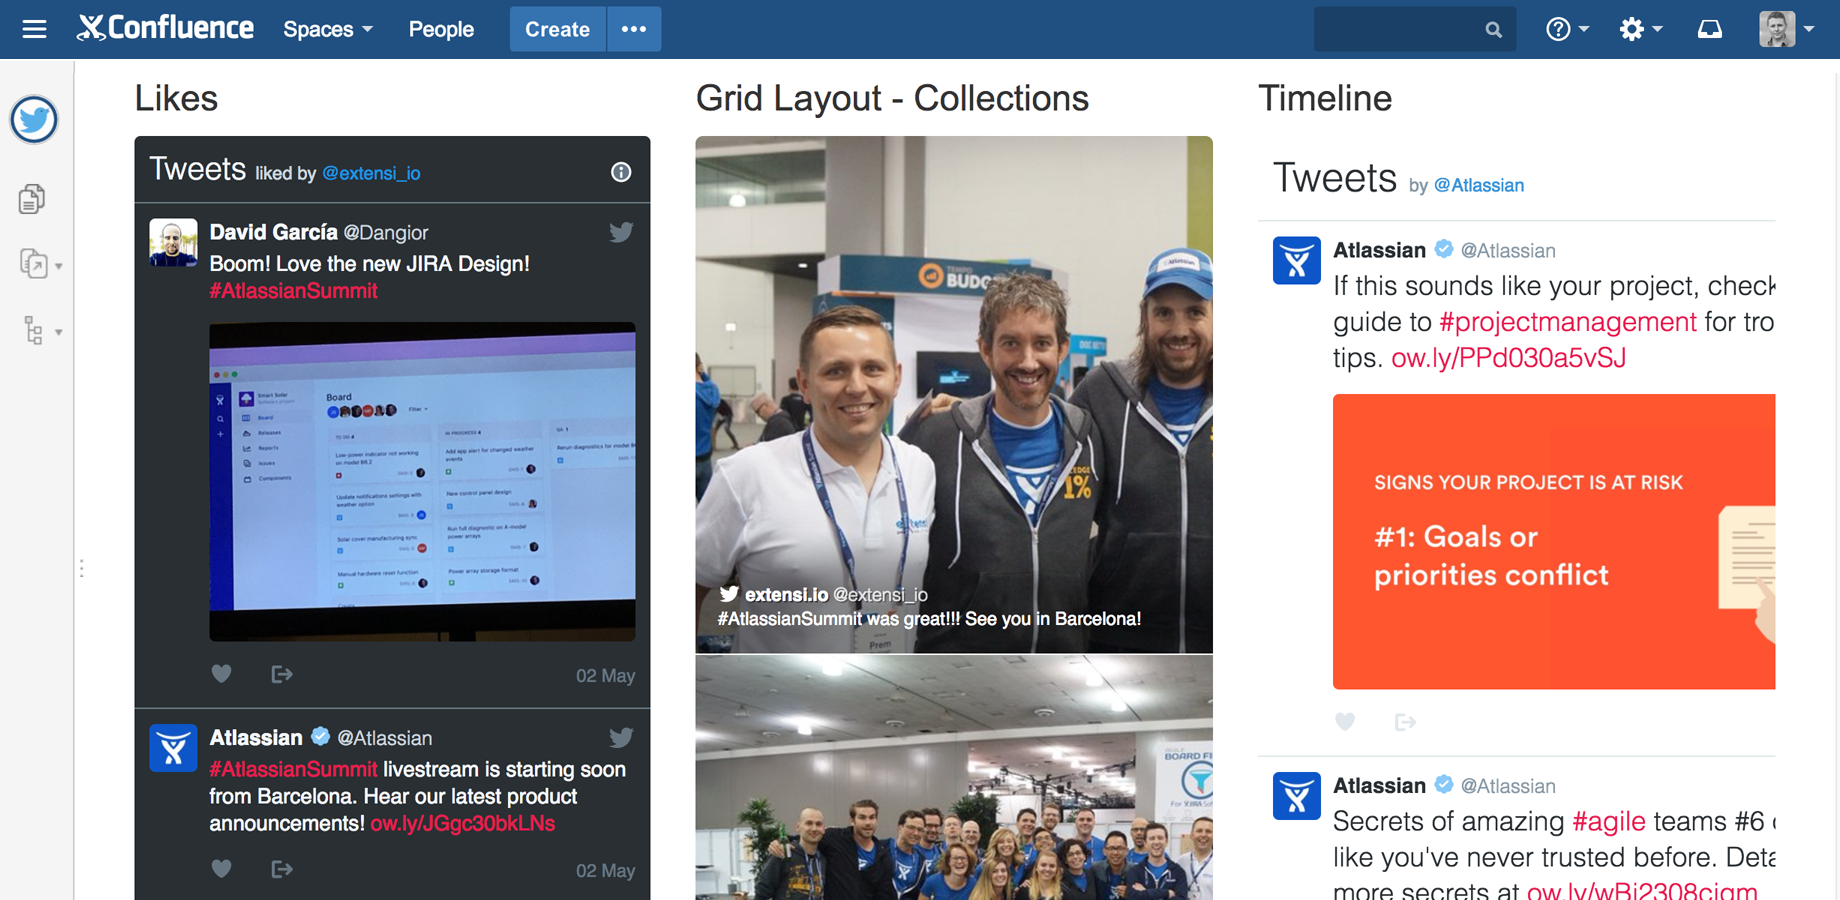Select the share/export pages icon in sidebar
This screenshot has height=900, width=1840.
(x=33, y=264)
